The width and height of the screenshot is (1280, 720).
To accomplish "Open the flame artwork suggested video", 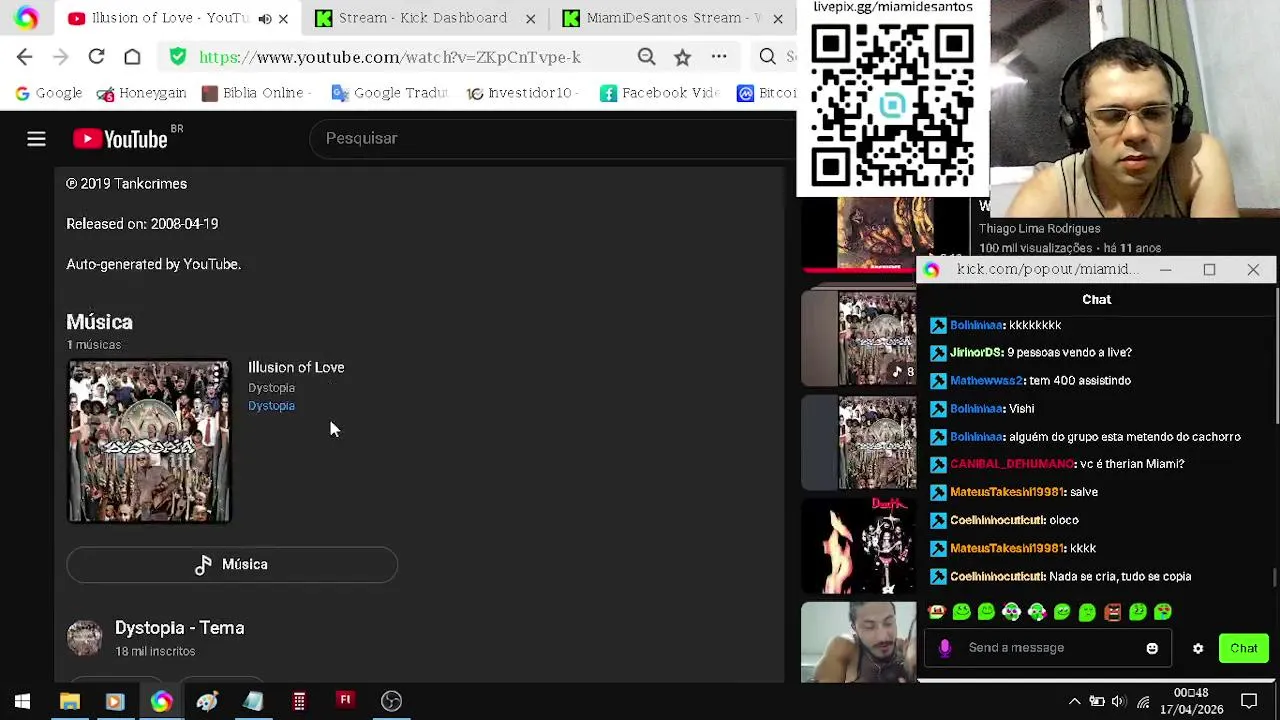I will [859, 546].
